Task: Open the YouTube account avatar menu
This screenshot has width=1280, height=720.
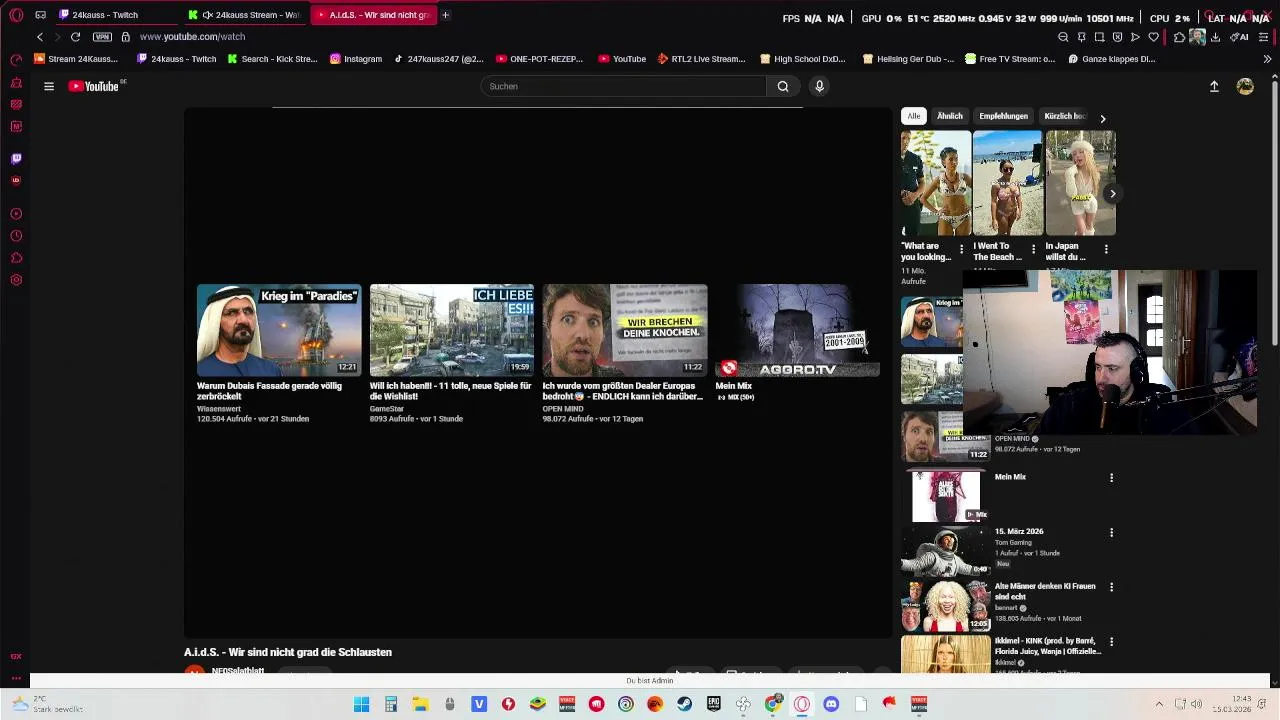Action: click(1245, 87)
